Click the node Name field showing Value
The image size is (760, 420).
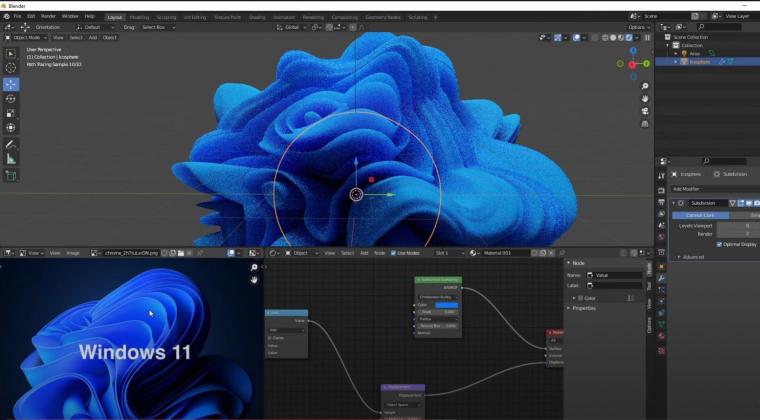614,275
